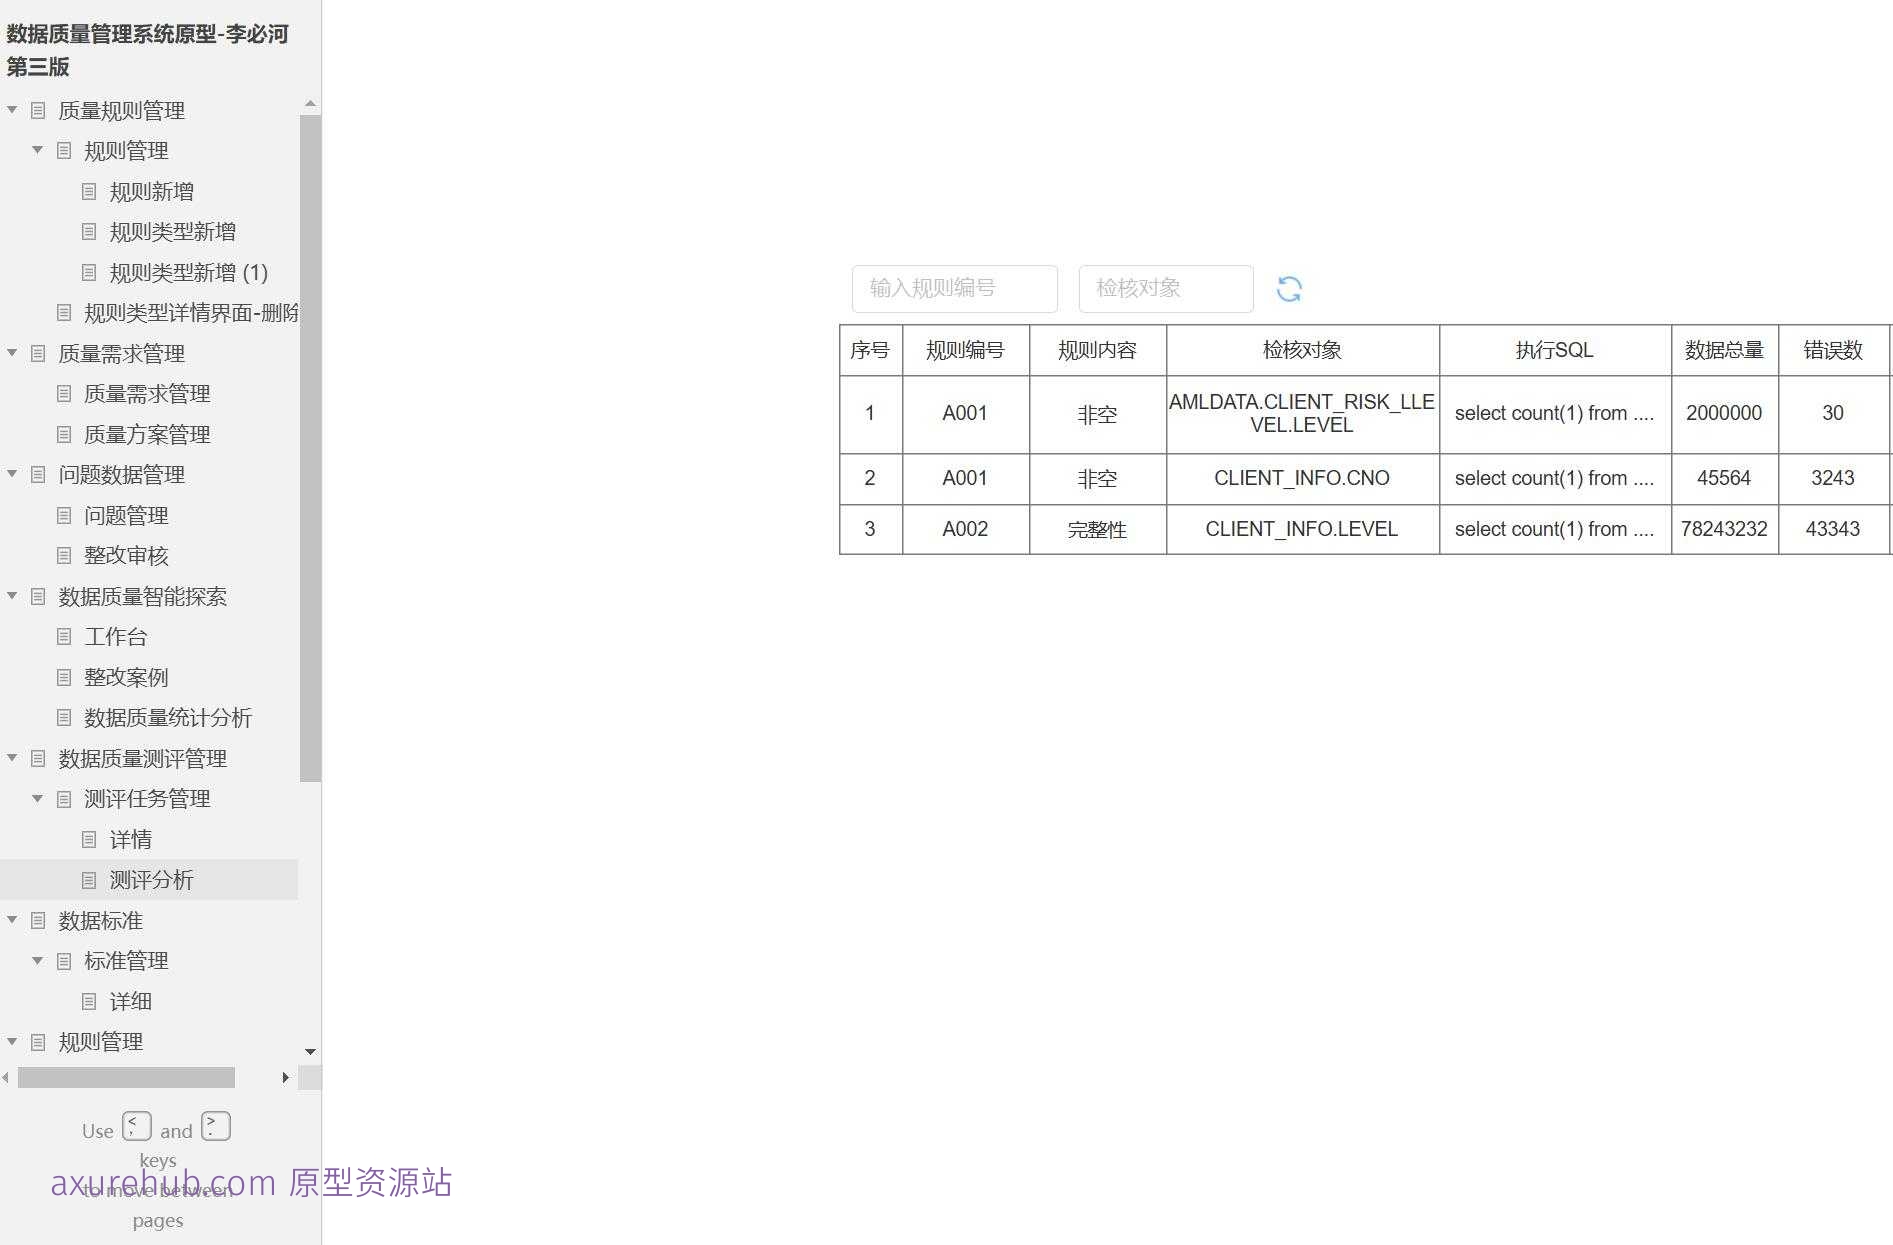Click the page icon beside 详细 under 标准管理
This screenshot has width=1893, height=1245.
coord(89,1001)
